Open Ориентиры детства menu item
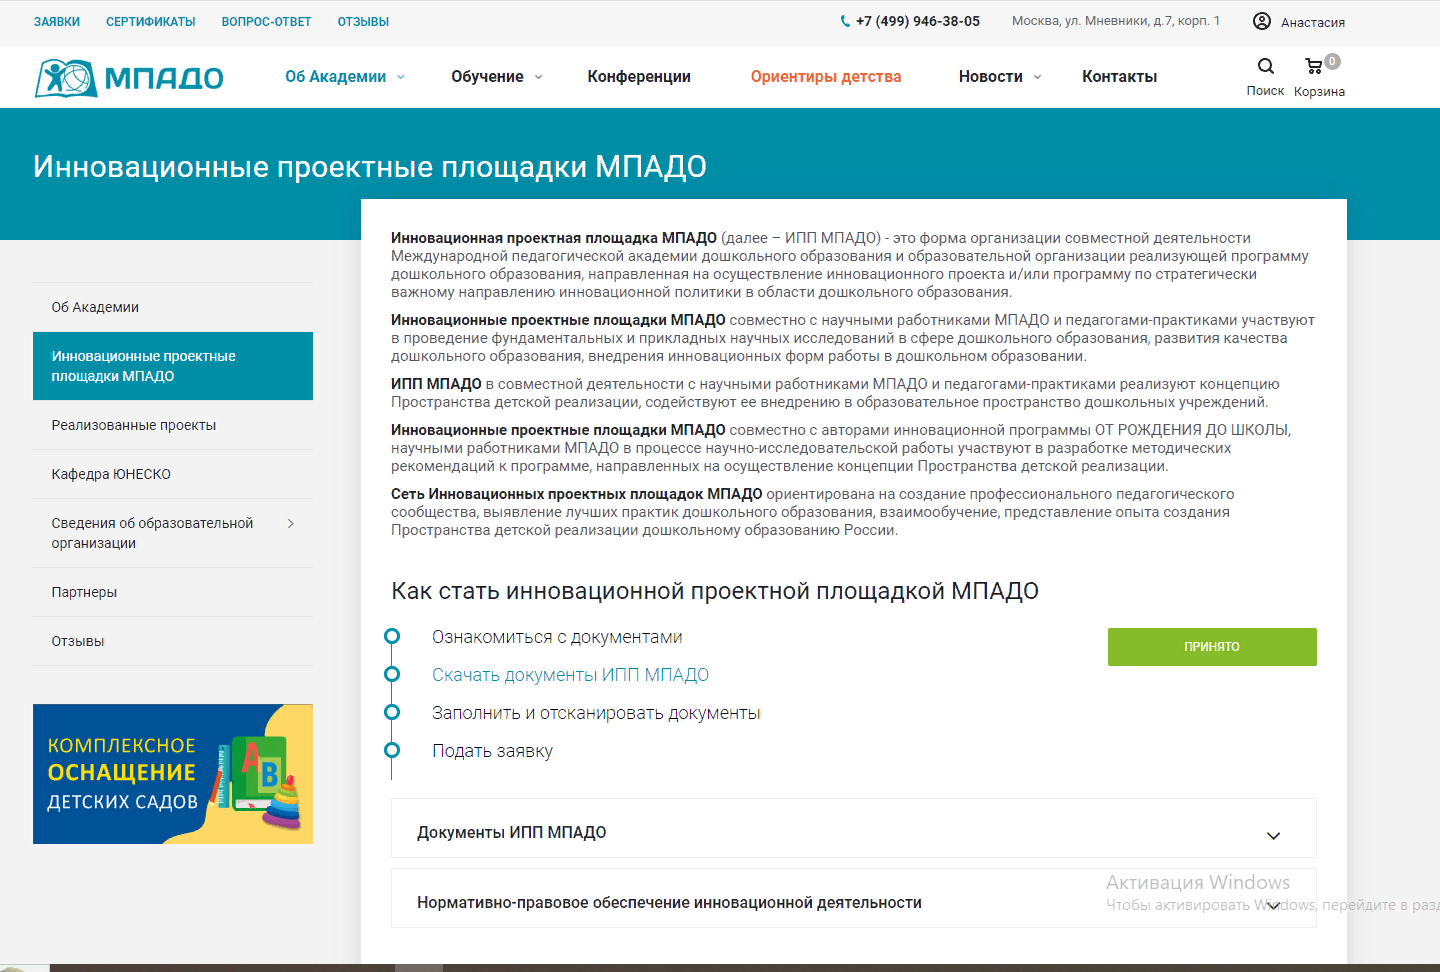This screenshot has width=1440, height=972. tap(826, 77)
